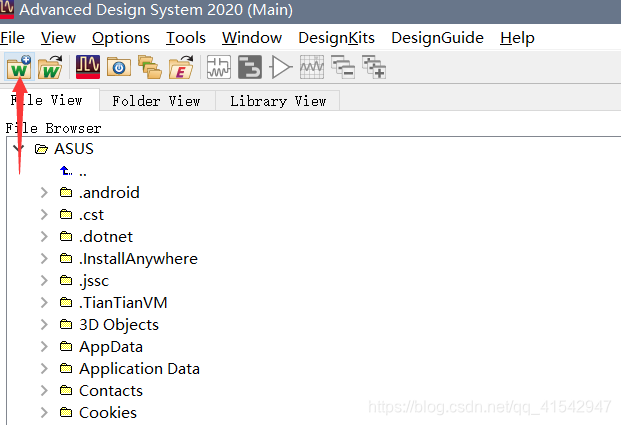Click the Application Data folder icon

66,368
